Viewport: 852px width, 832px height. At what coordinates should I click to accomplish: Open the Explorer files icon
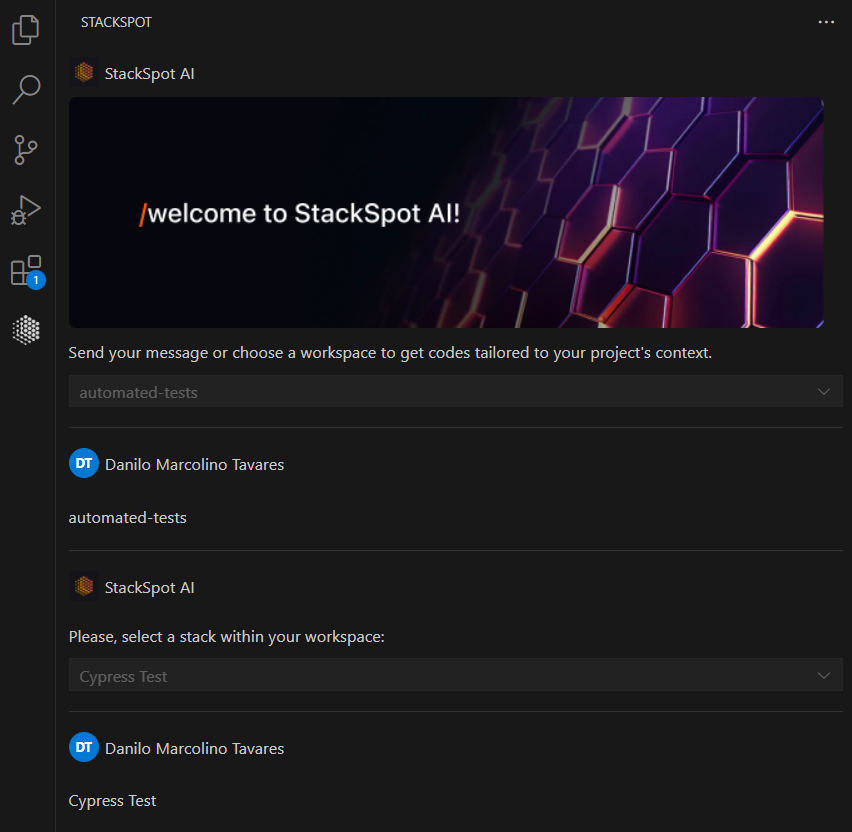click(x=26, y=30)
